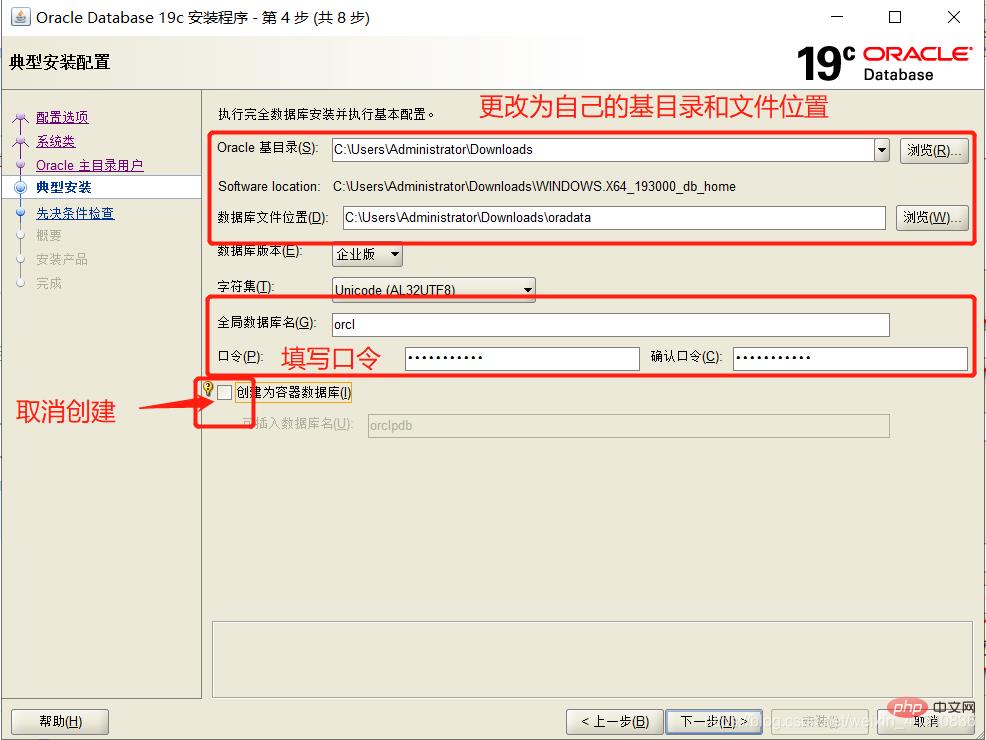Click the 典型安装 step indicator icon
The image size is (986, 740).
pyautogui.click(x=20, y=187)
